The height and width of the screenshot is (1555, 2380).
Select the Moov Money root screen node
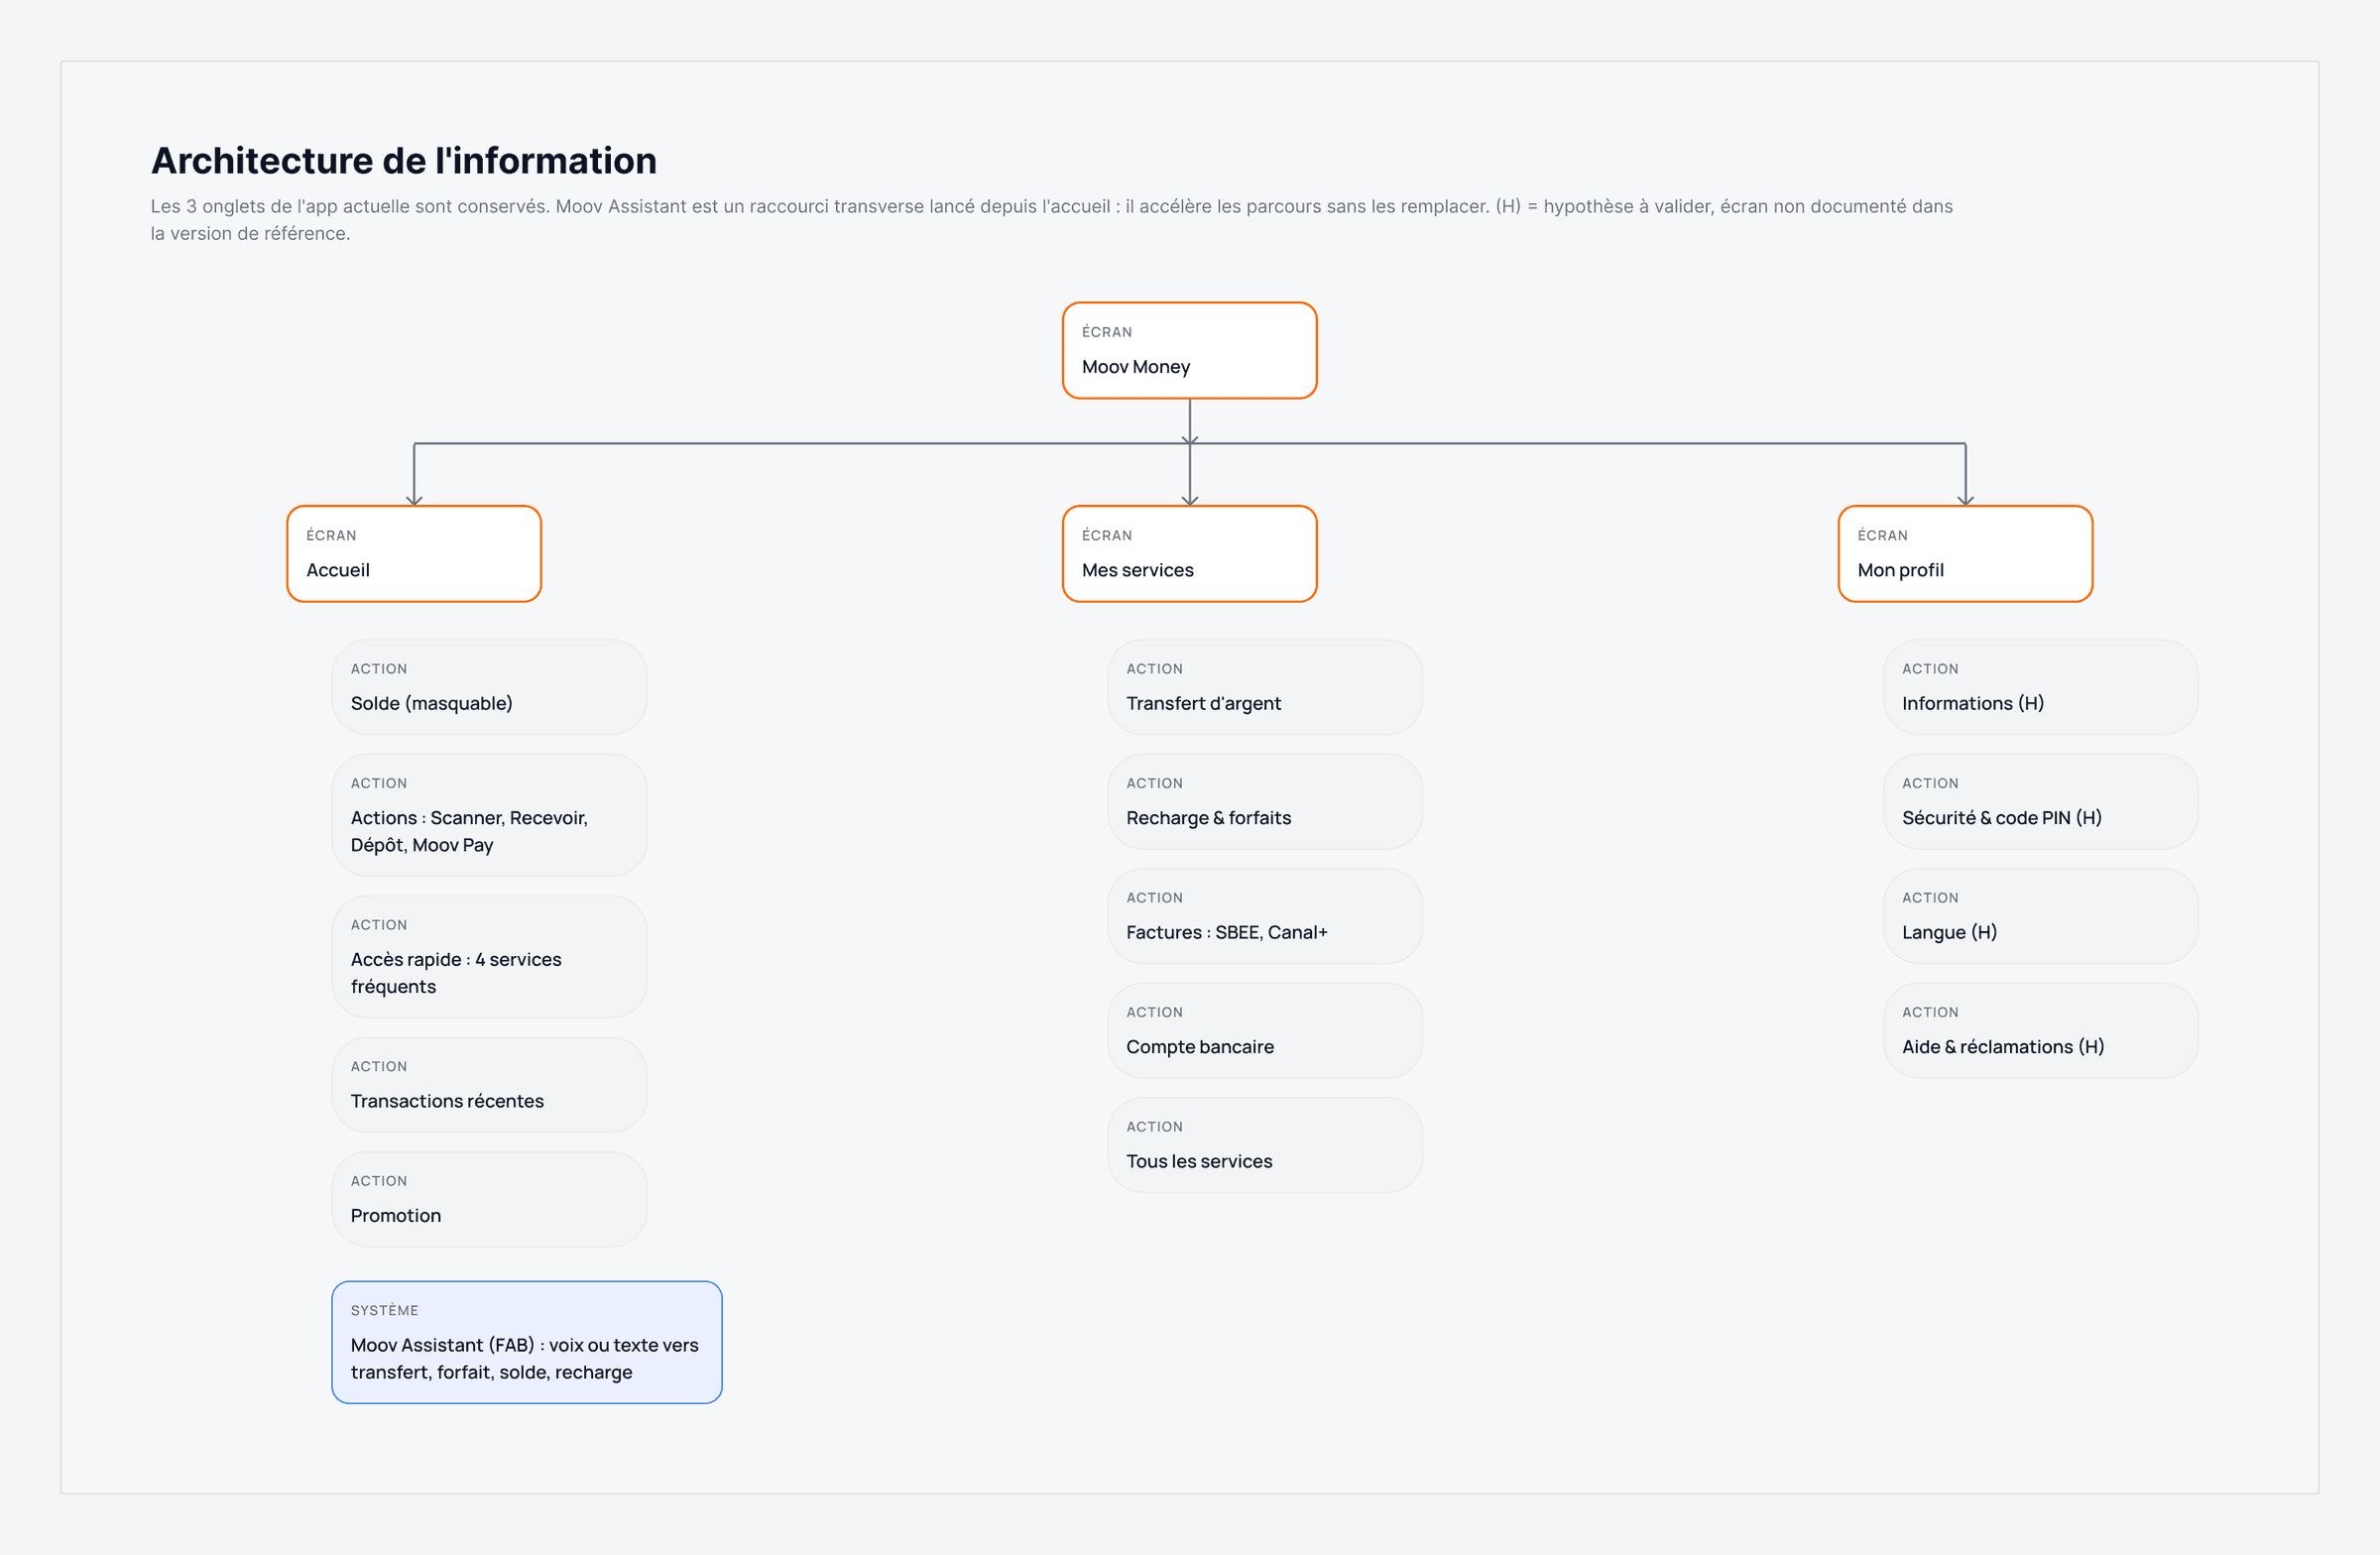1189,350
